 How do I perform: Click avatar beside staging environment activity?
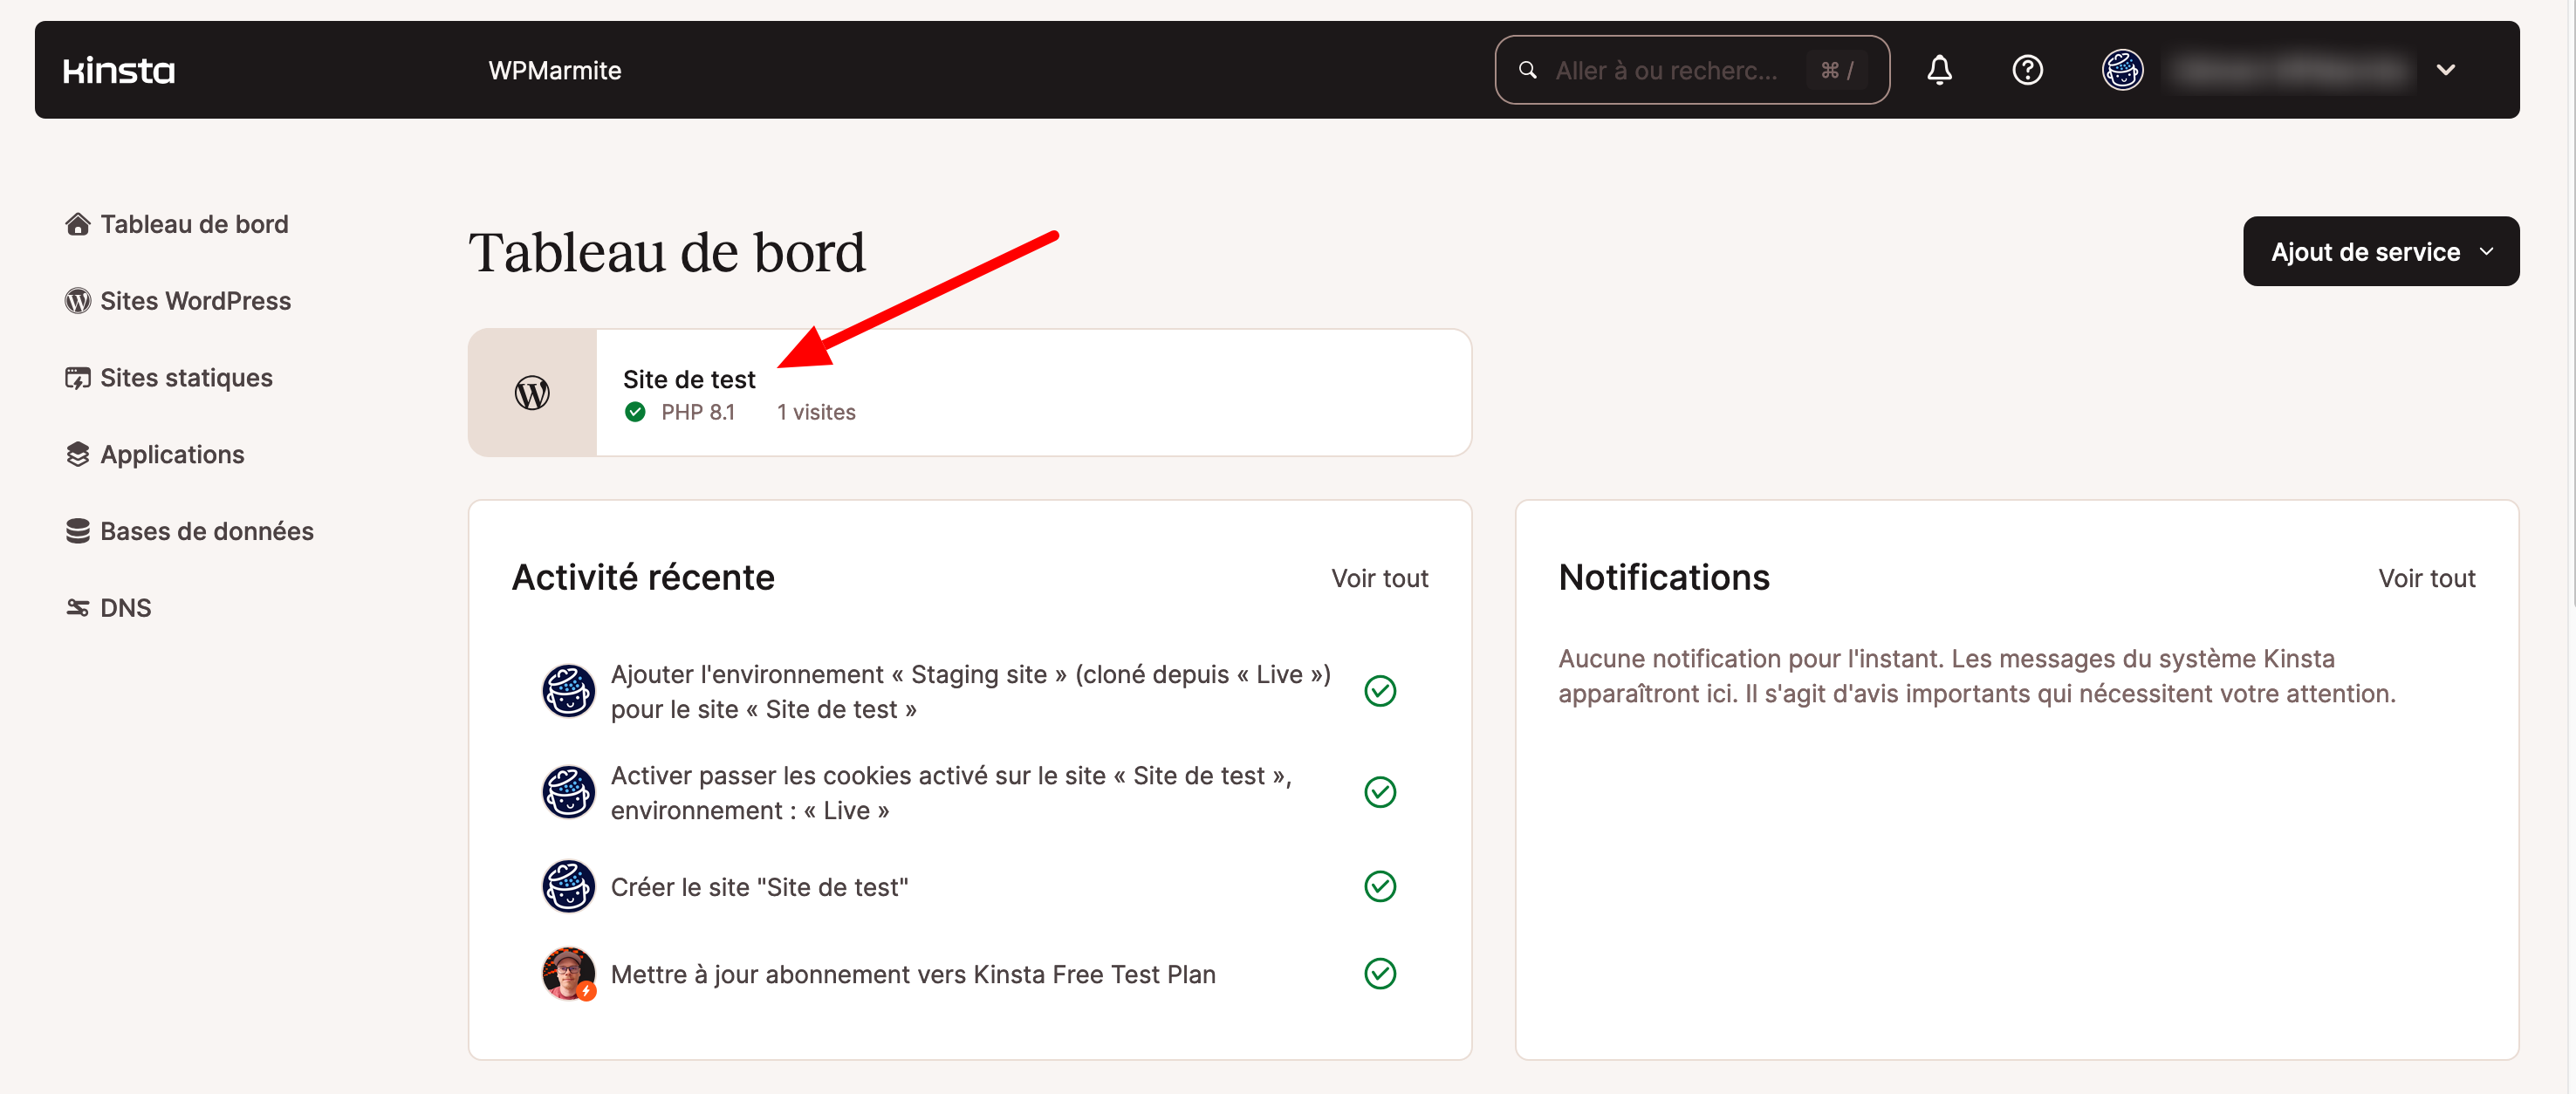point(569,691)
